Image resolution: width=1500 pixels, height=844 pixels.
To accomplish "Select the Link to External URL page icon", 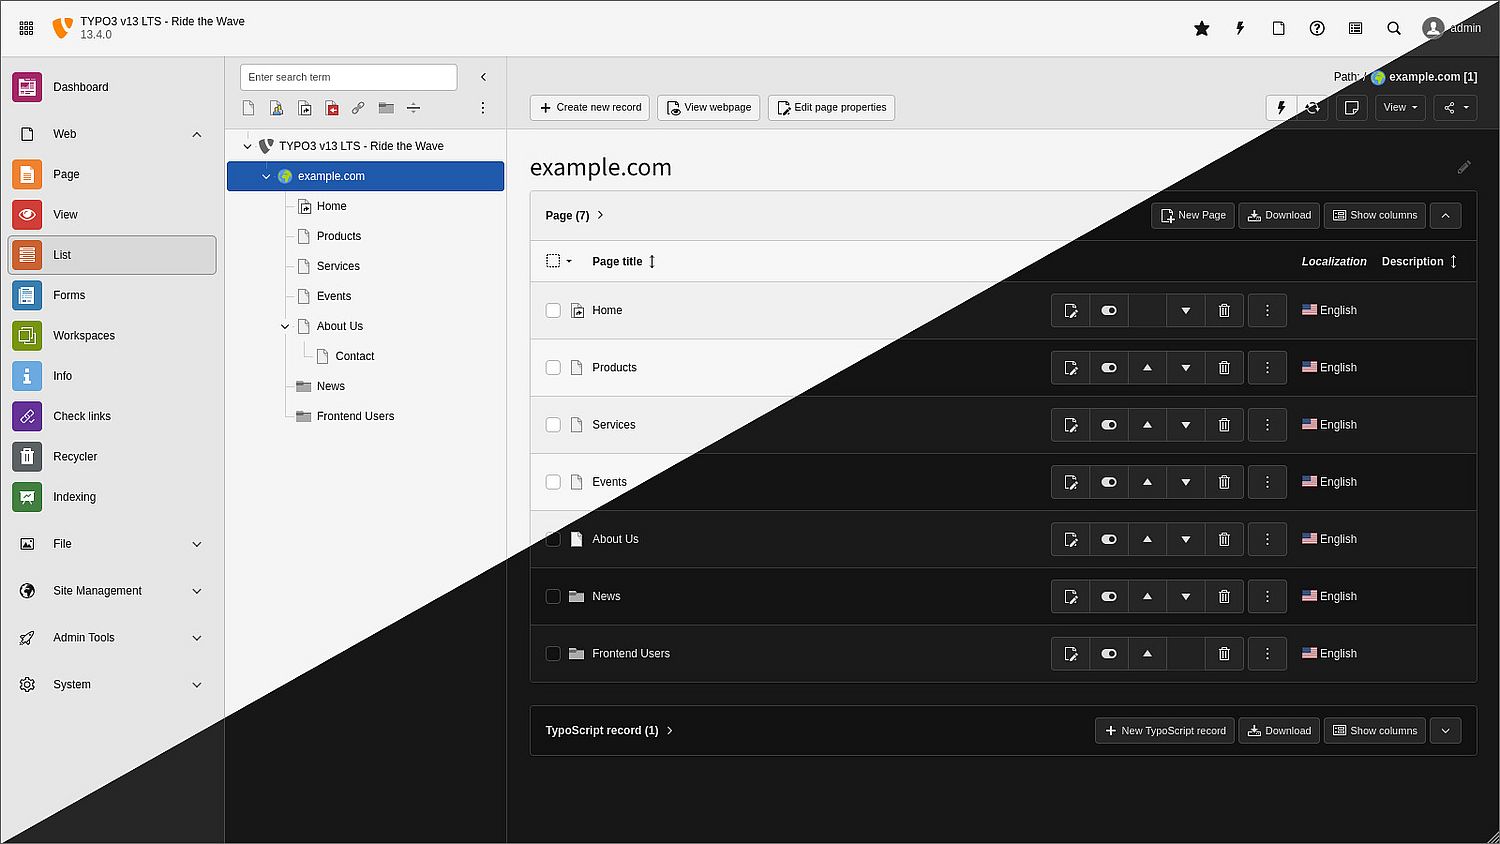I will 358,108.
